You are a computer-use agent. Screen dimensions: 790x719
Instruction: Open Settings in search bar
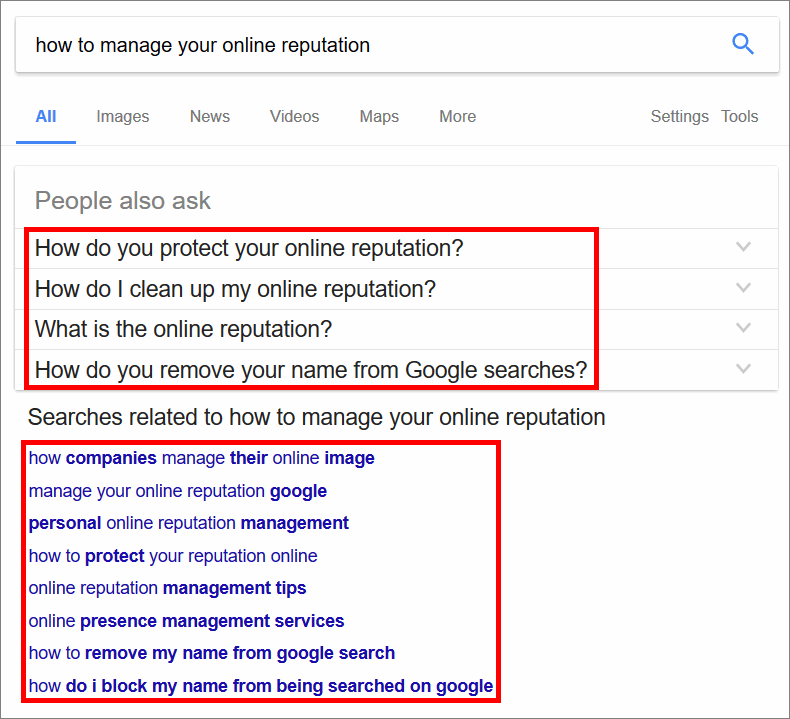pos(679,116)
